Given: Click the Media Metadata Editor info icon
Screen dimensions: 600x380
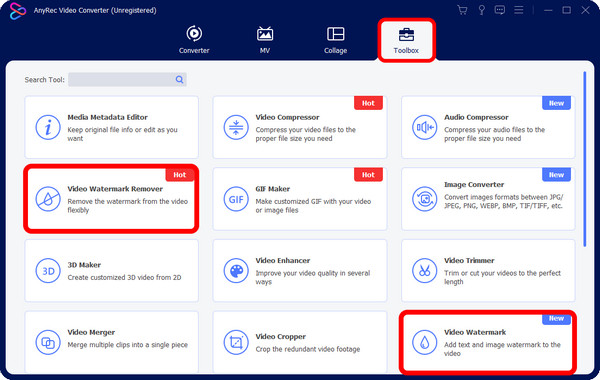Looking at the screenshot, I should tap(48, 127).
